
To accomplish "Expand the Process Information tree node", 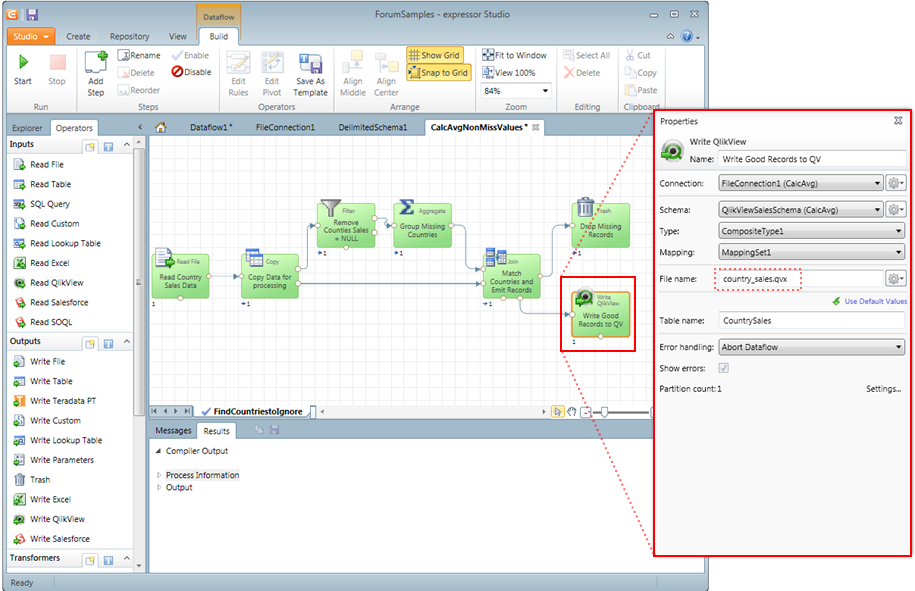I will click(159, 475).
